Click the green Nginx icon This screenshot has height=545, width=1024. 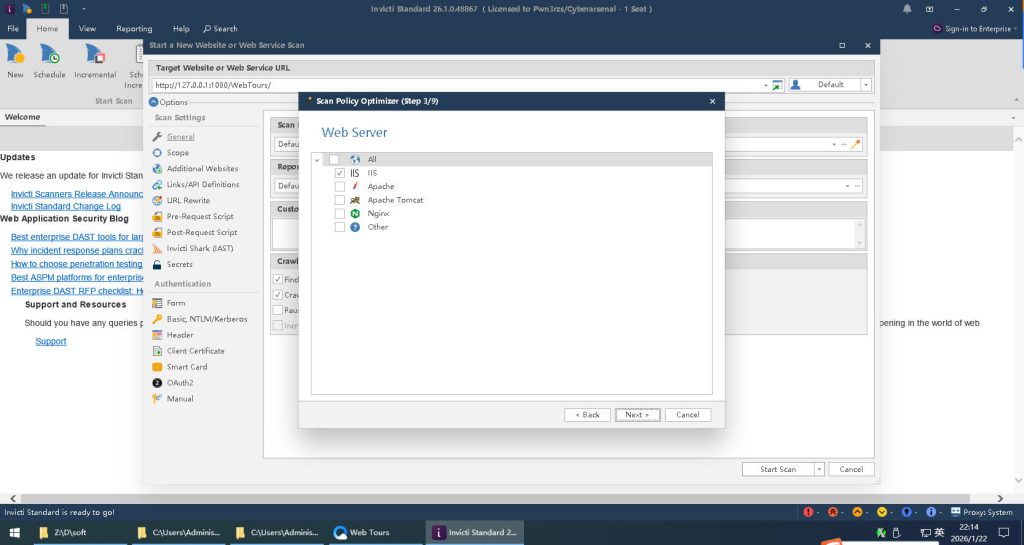[x=355, y=214]
